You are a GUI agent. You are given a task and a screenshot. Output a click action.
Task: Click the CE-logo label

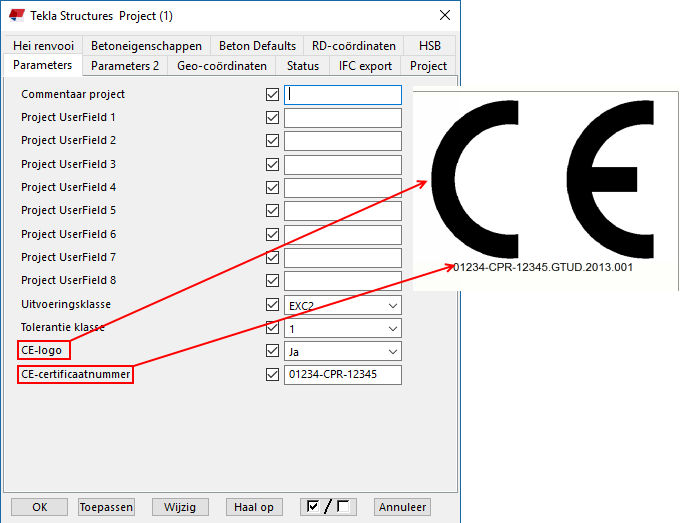click(x=42, y=350)
